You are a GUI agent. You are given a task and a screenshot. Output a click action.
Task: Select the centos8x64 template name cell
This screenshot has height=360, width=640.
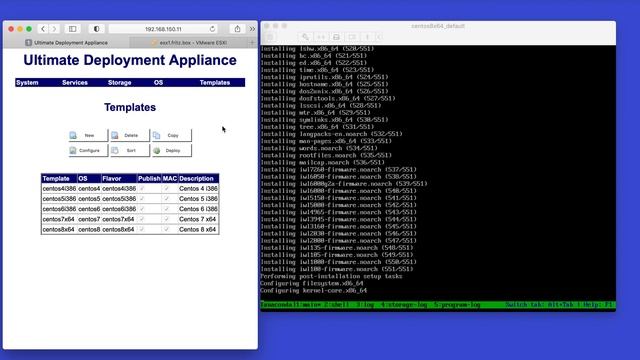(59, 229)
